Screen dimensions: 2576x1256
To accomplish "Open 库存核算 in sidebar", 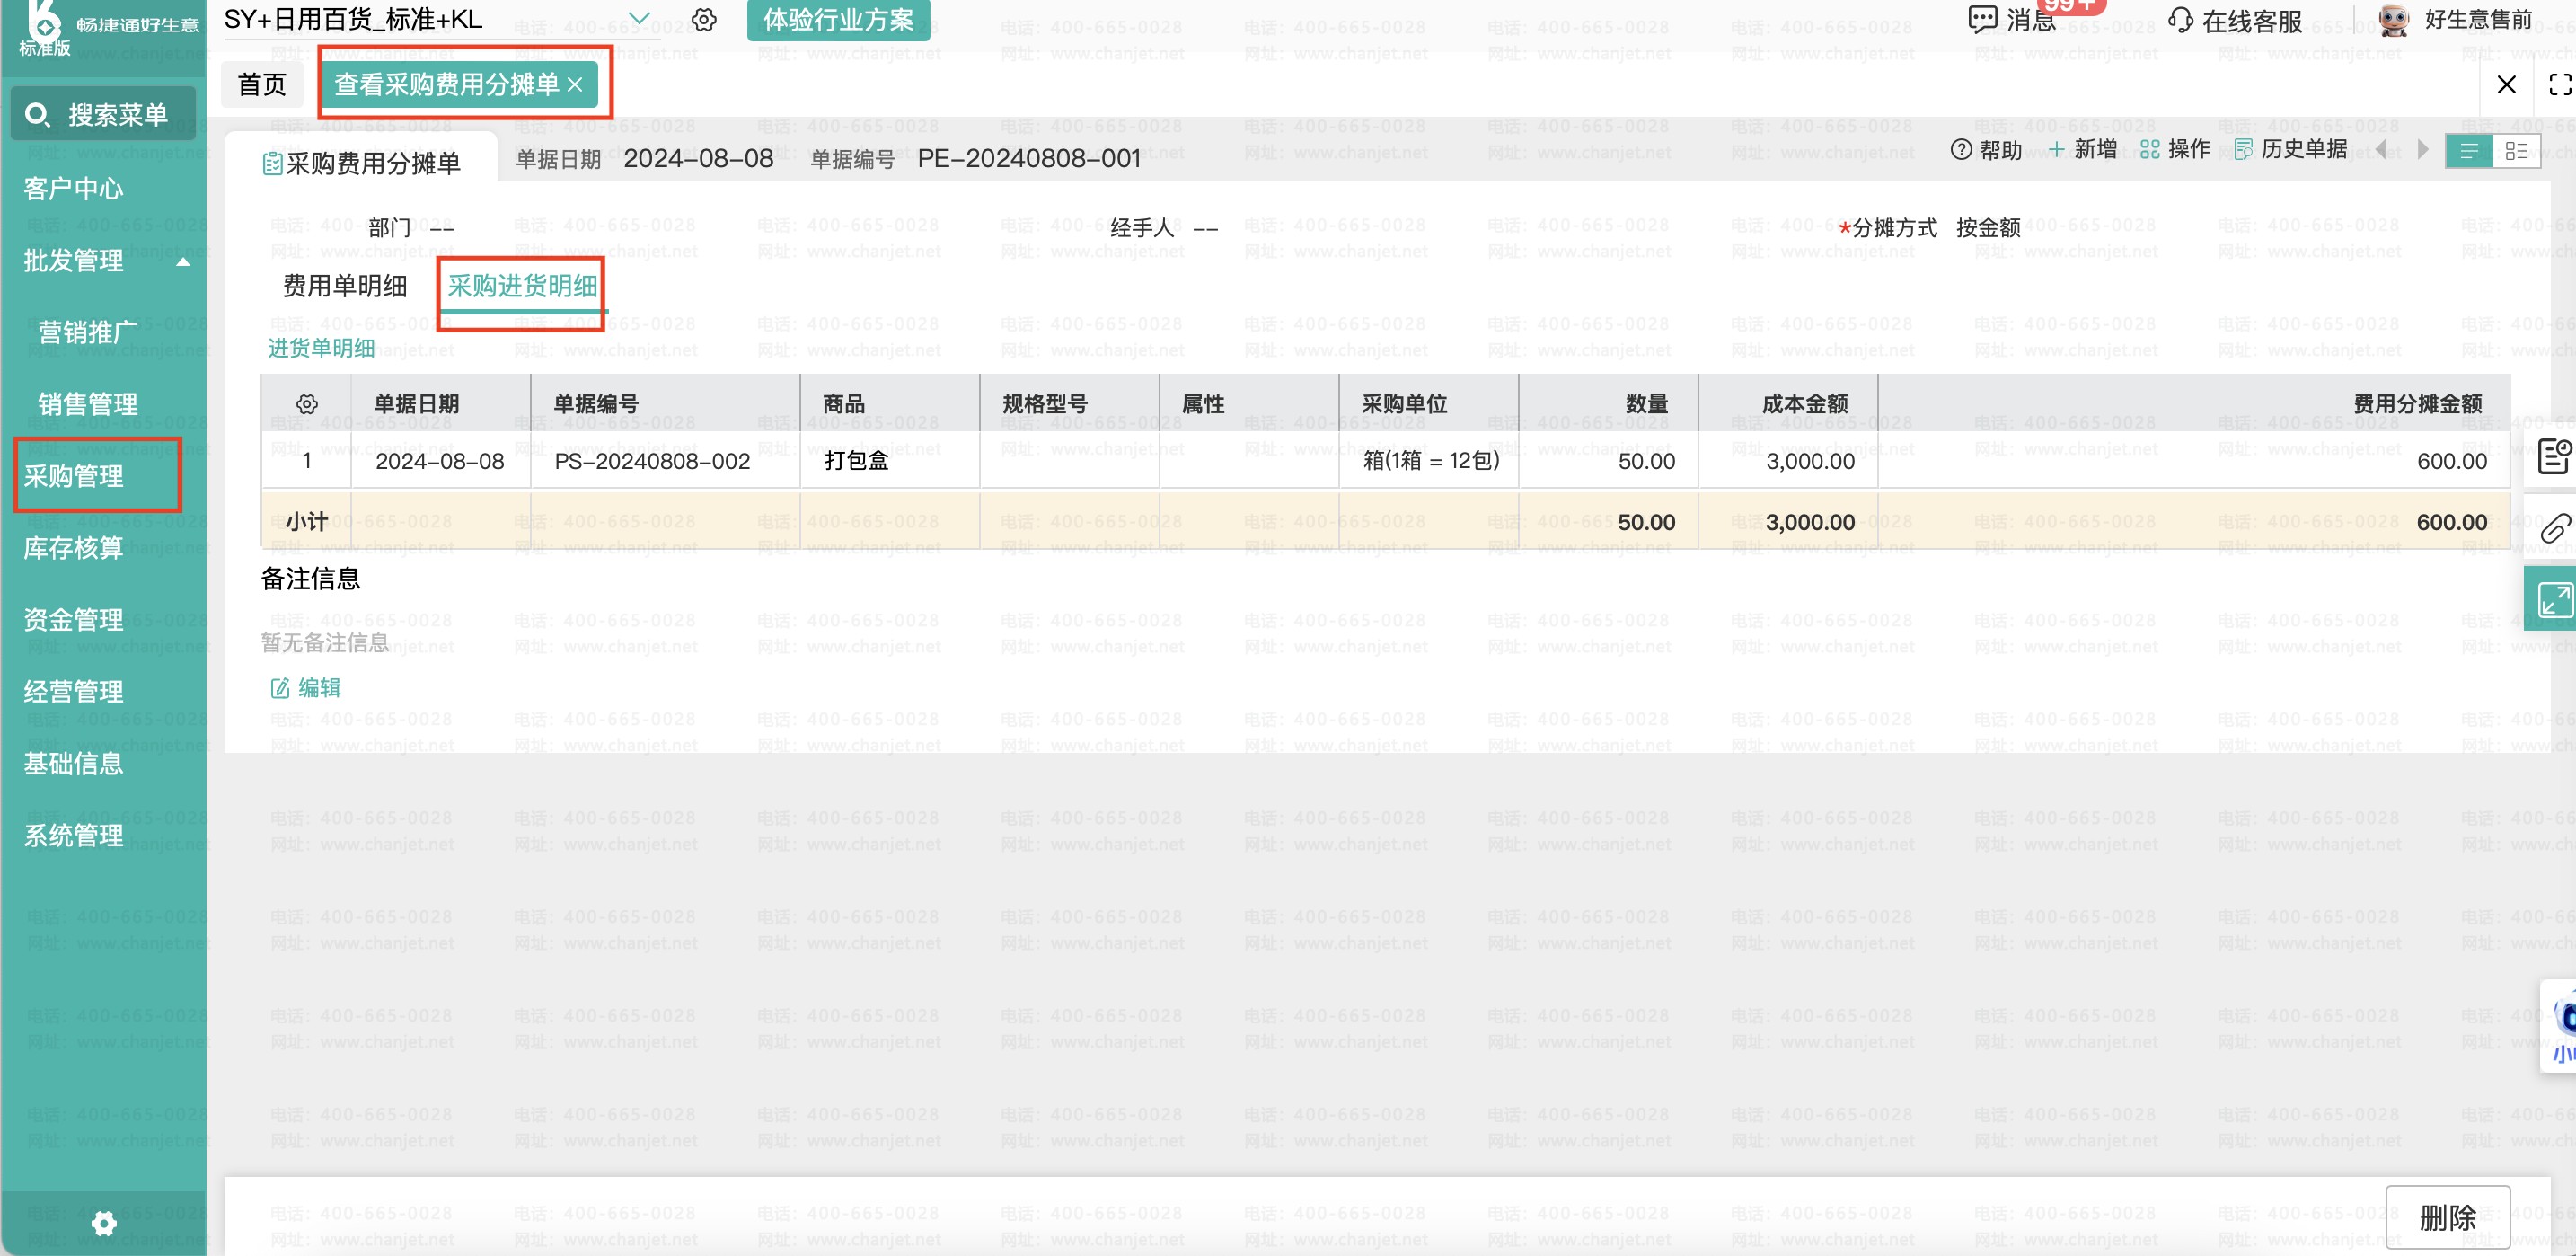I will point(73,549).
